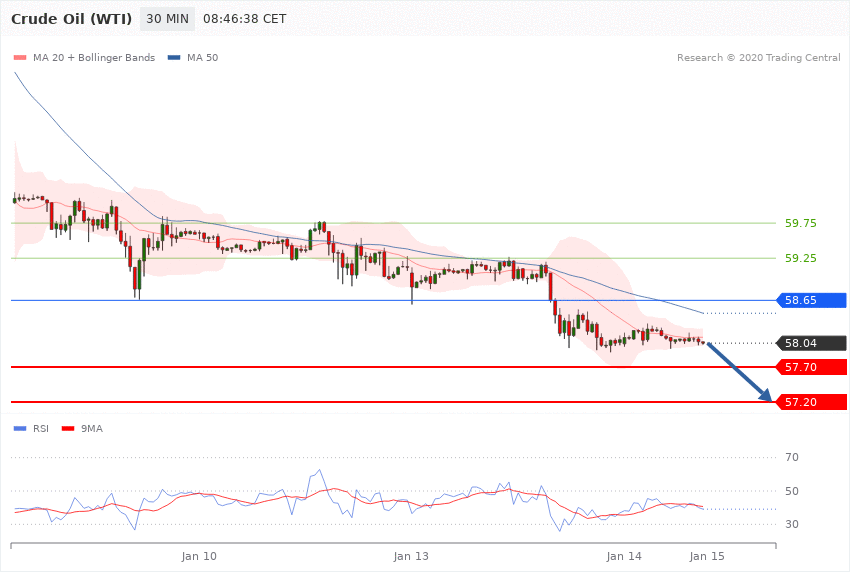
Task: Click the RSI 70 axis label
Action: [792, 457]
